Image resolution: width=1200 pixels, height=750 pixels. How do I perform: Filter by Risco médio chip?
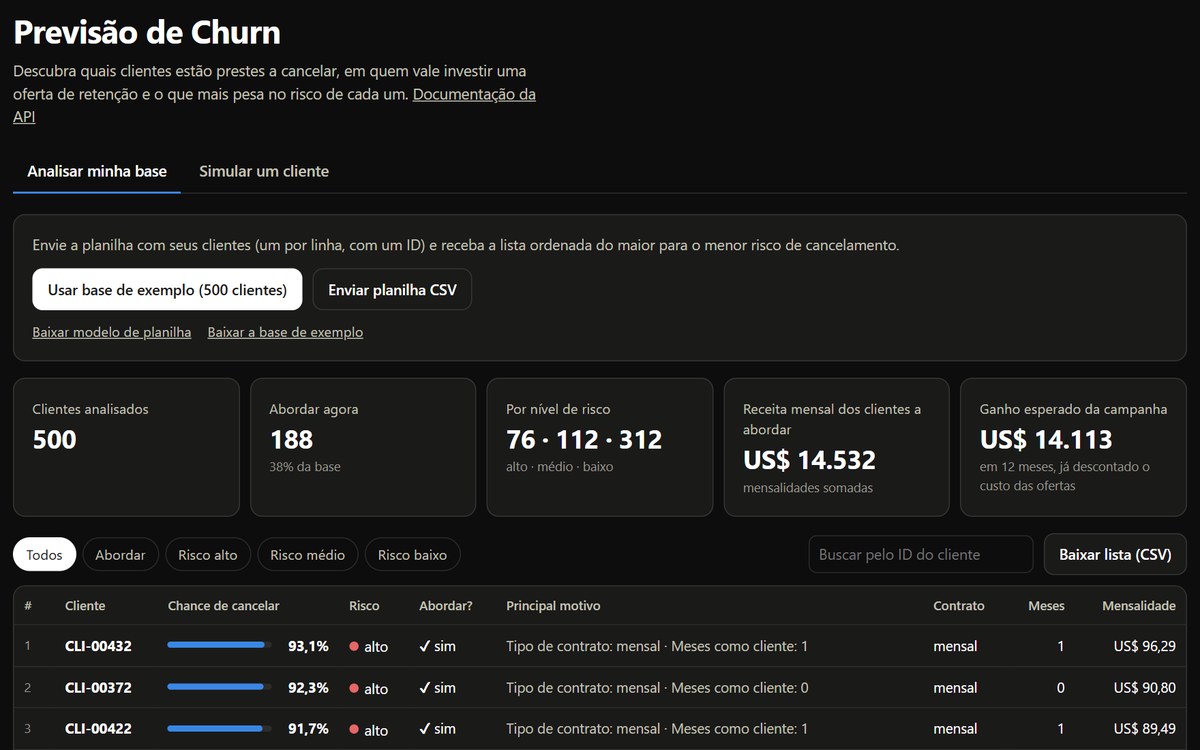307,555
